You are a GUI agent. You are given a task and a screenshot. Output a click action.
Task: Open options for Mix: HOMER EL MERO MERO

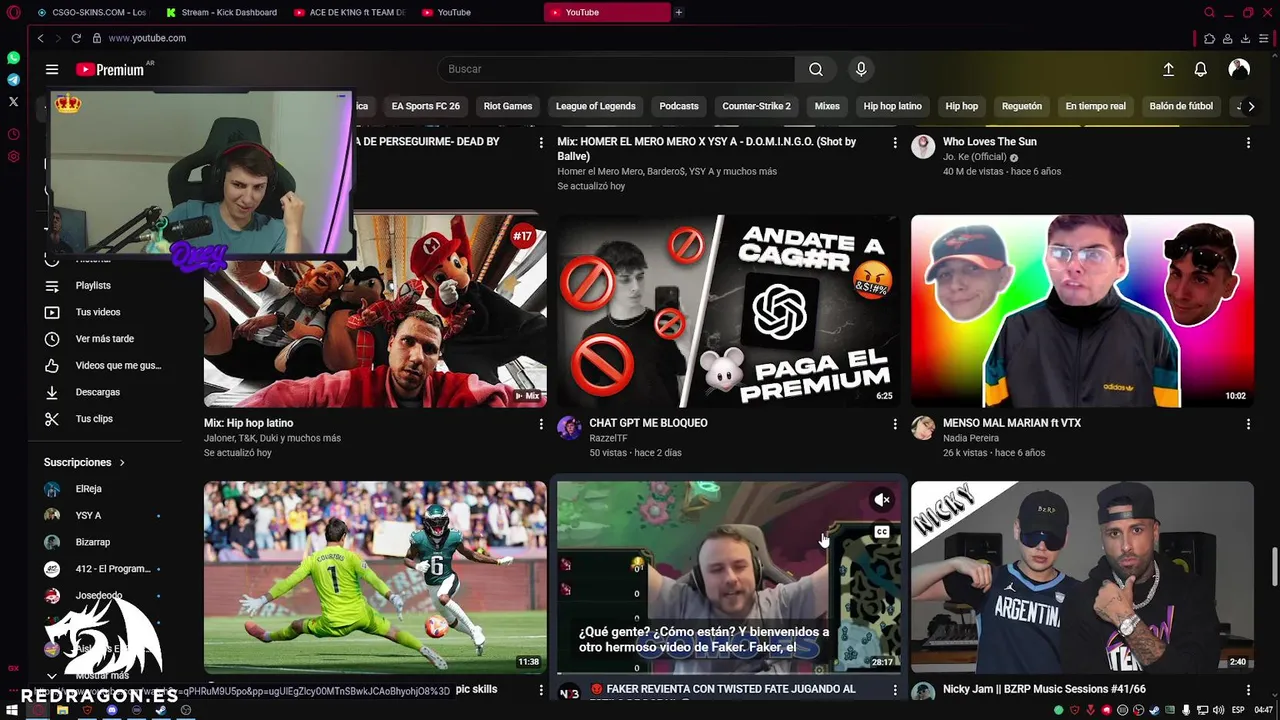click(895, 143)
